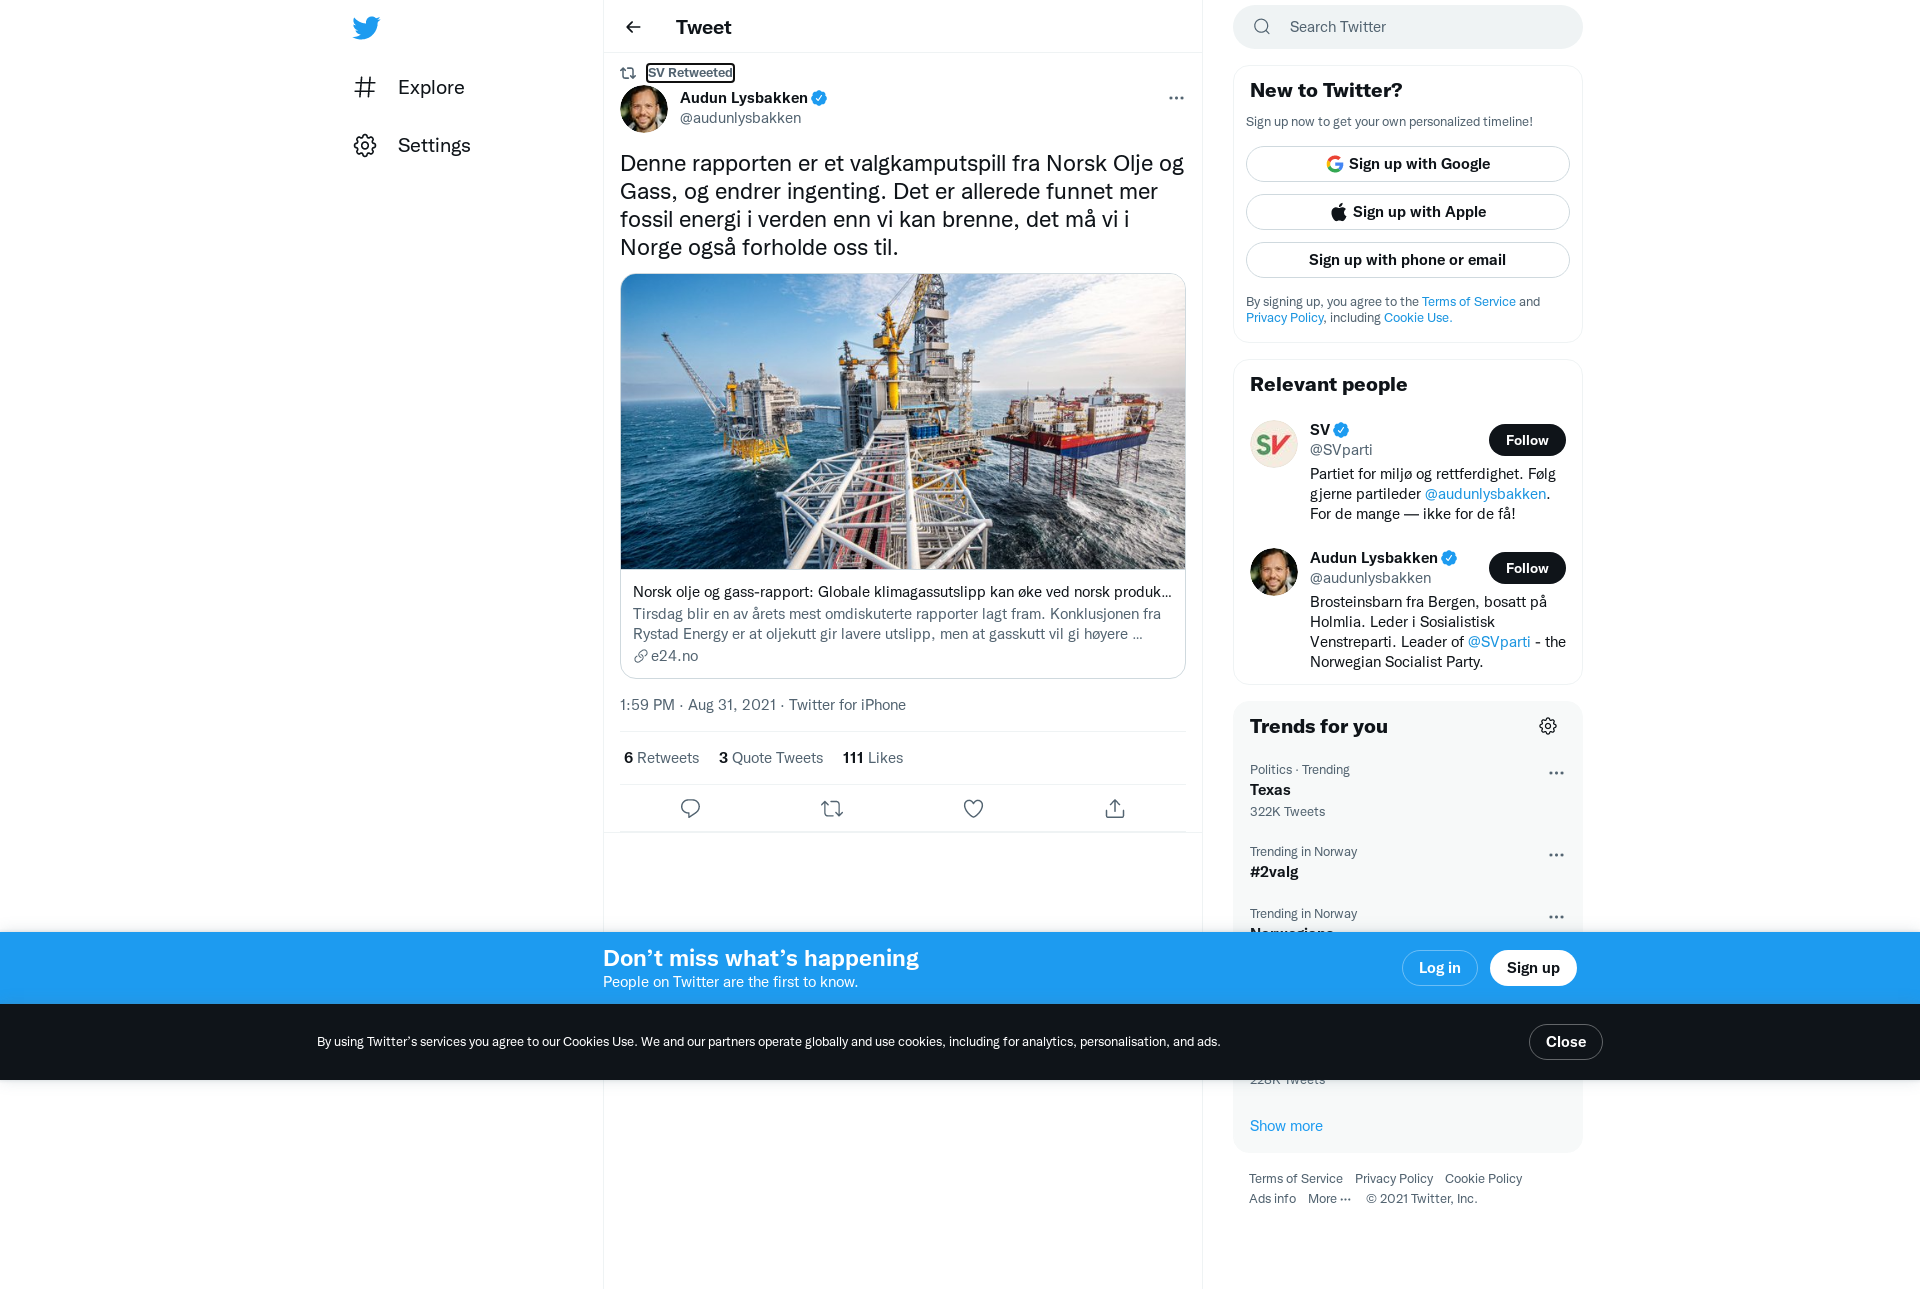Image resolution: width=1920 pixels, height=1289 pixels.
Task: Click the Twitter bird logo
Action: [x=366, y=28]
